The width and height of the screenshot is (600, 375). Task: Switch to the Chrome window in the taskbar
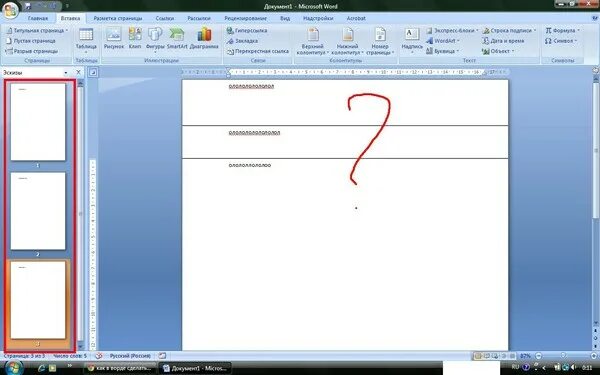coord(120,368)
